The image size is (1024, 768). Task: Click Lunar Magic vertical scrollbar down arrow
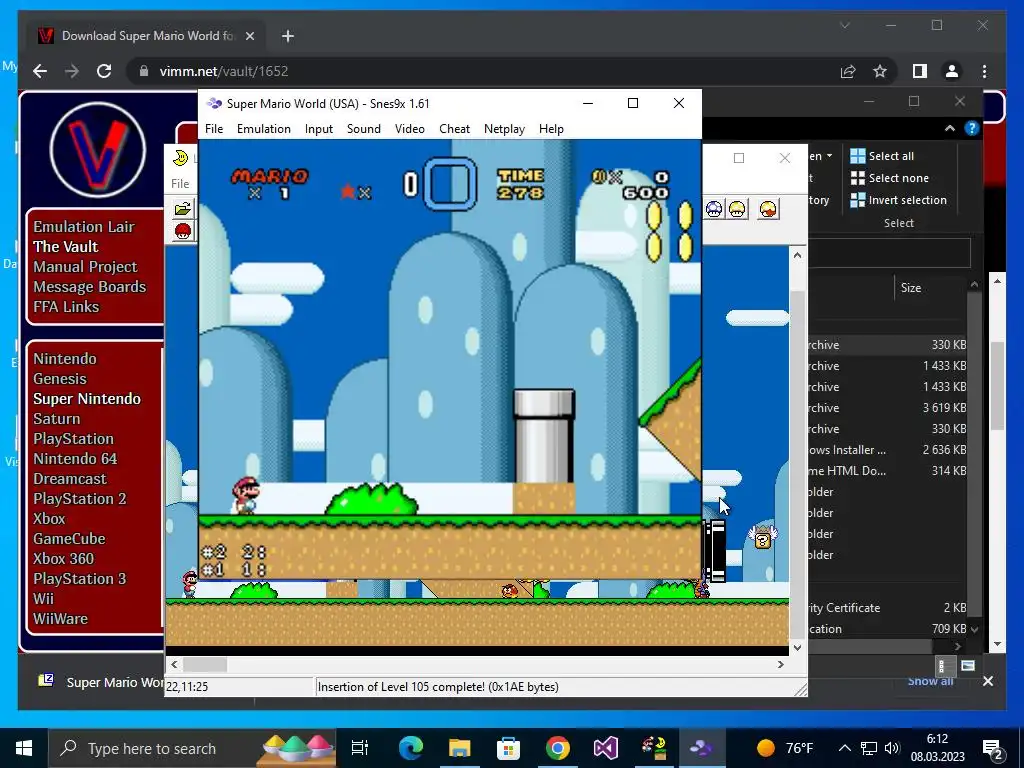(x=797, y=647)
